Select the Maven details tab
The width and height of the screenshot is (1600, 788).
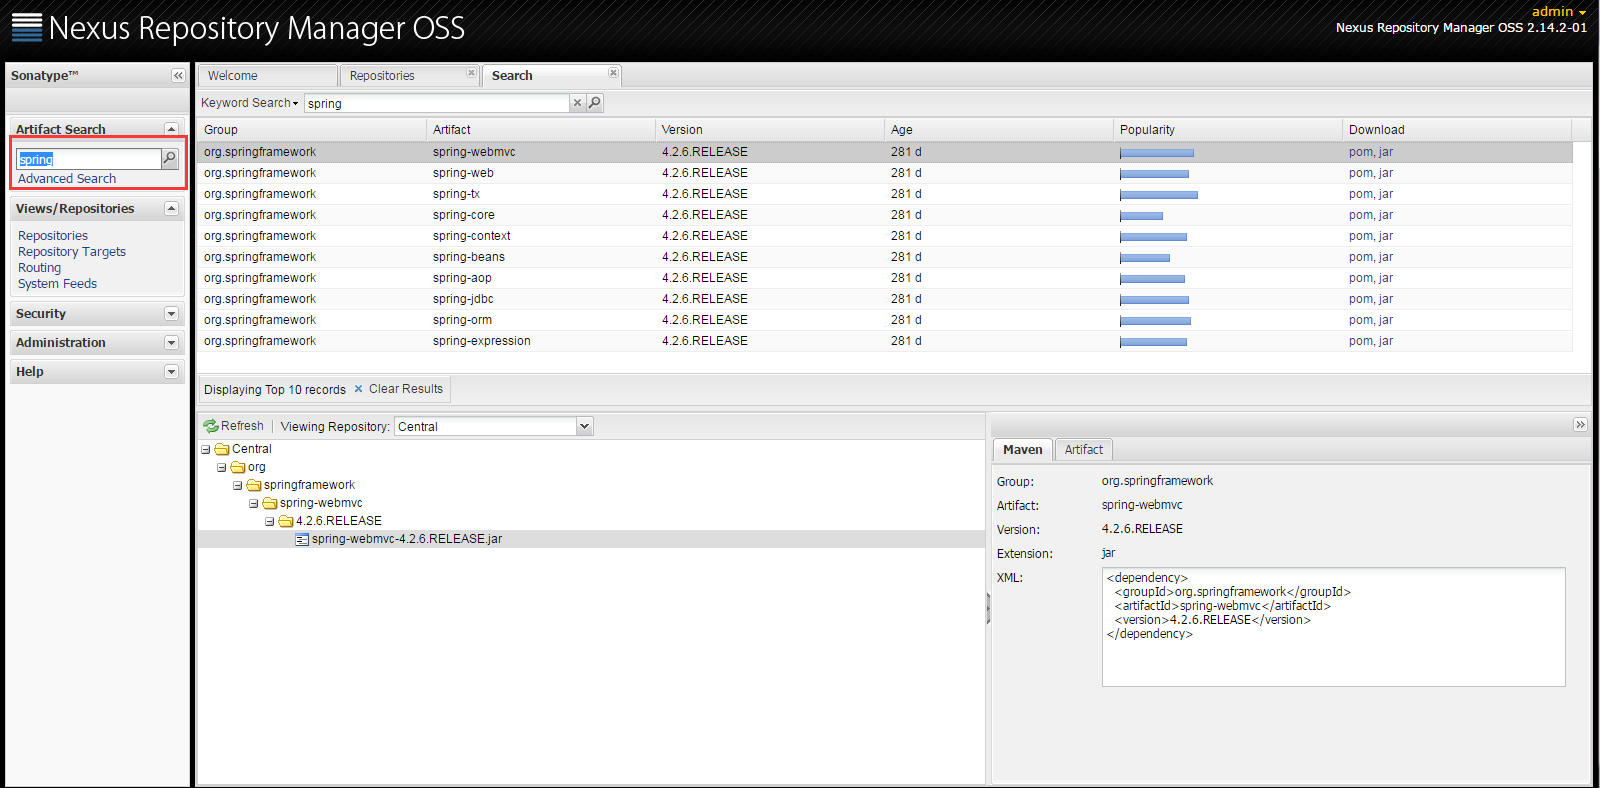tap(1022, 450)
